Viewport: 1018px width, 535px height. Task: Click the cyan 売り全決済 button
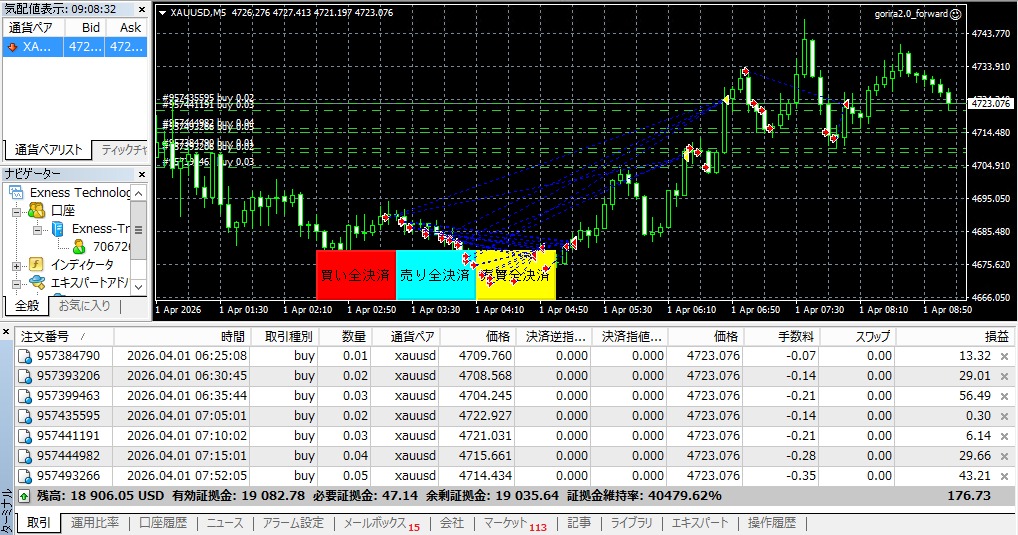tap(436, 275)
